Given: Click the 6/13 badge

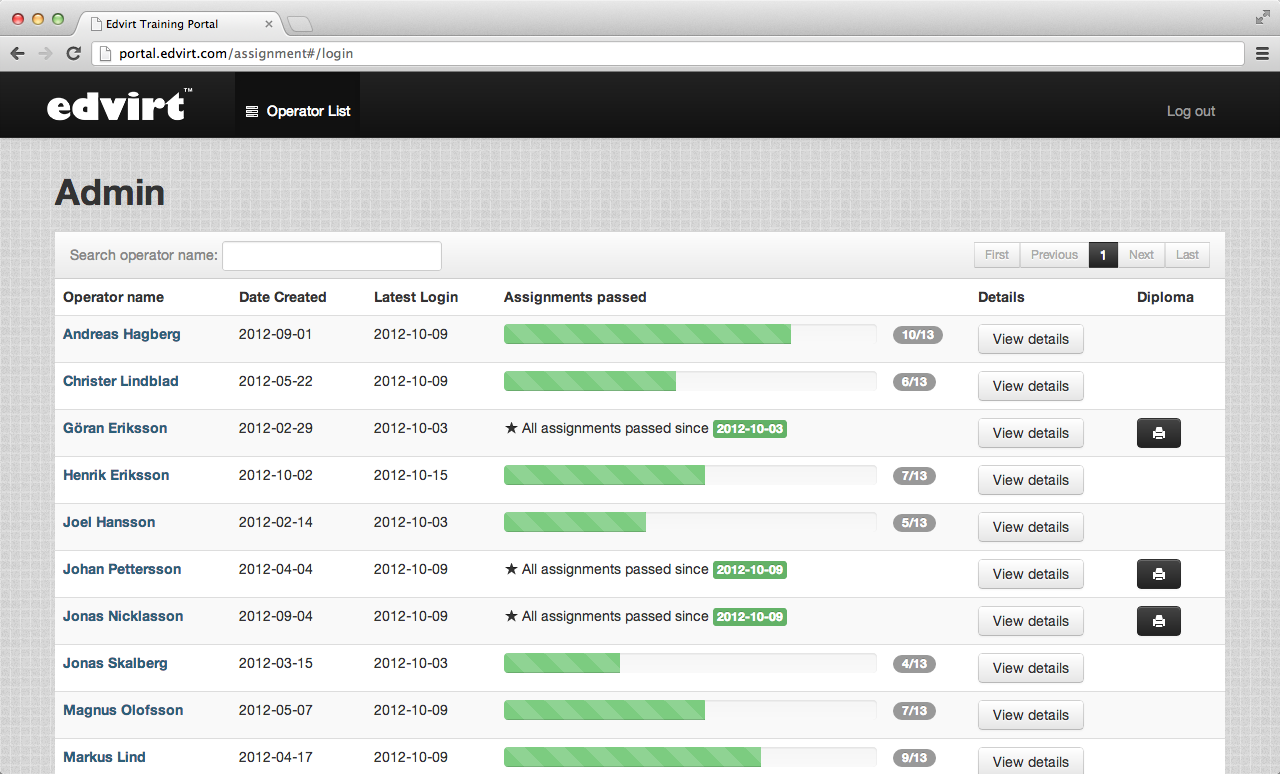Looking at the screenshot, I should pos(914,382).
